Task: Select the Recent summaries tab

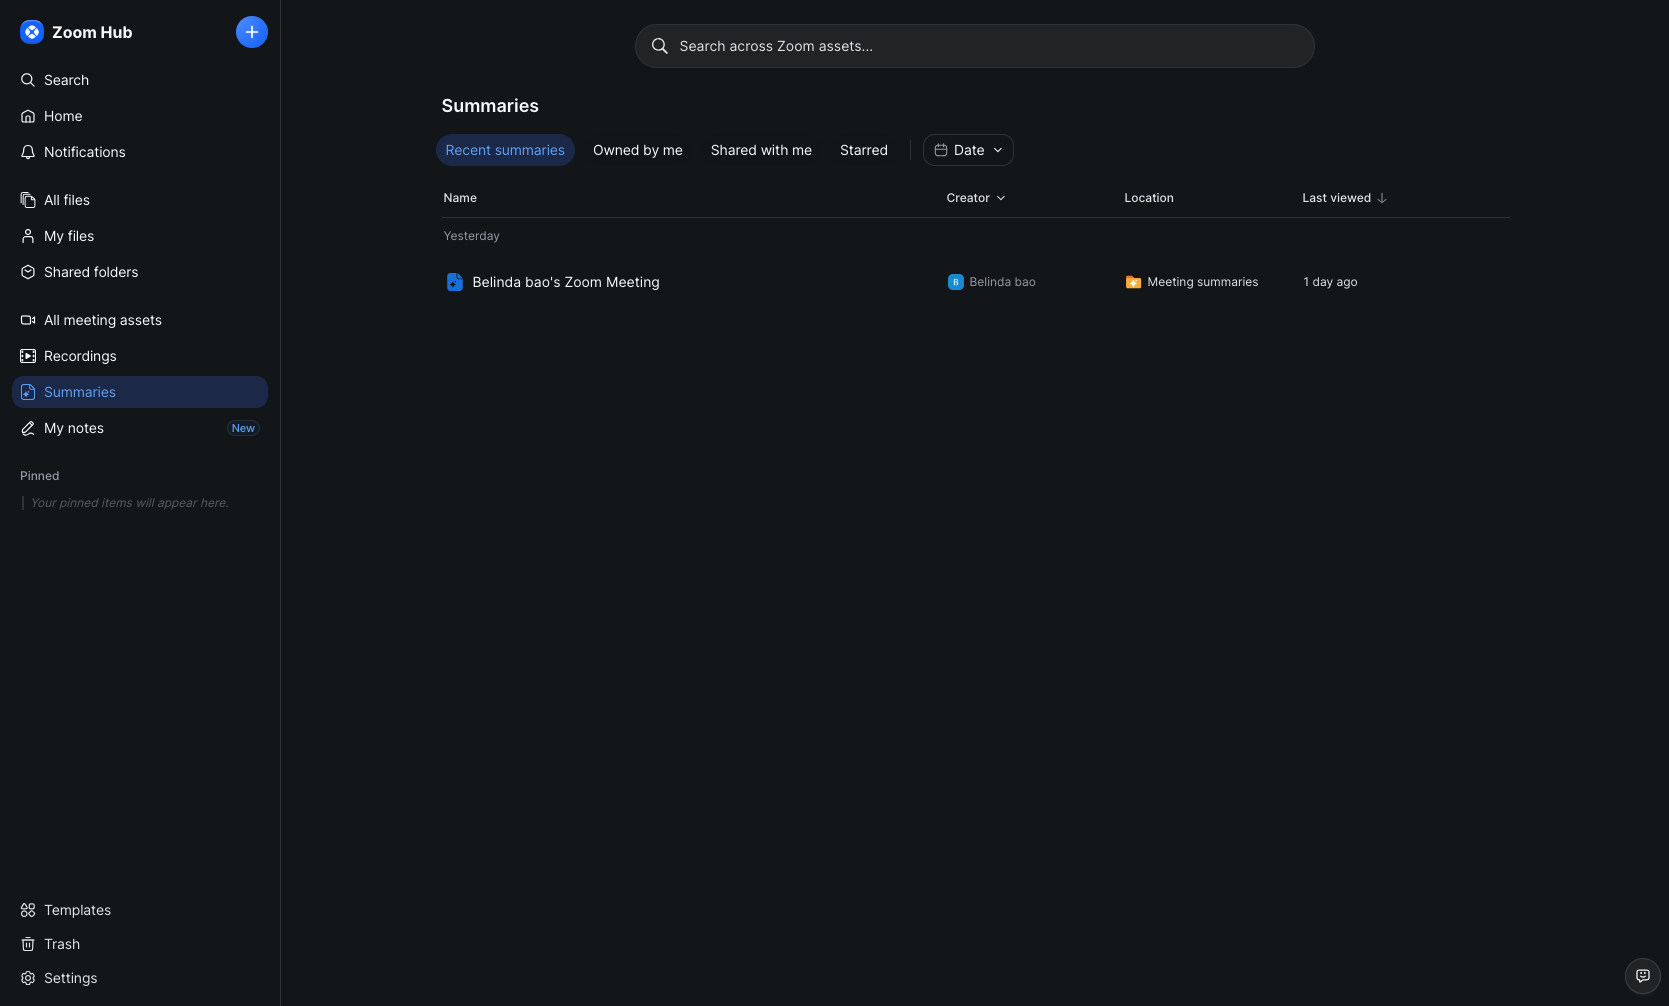Action: [505, 150]
